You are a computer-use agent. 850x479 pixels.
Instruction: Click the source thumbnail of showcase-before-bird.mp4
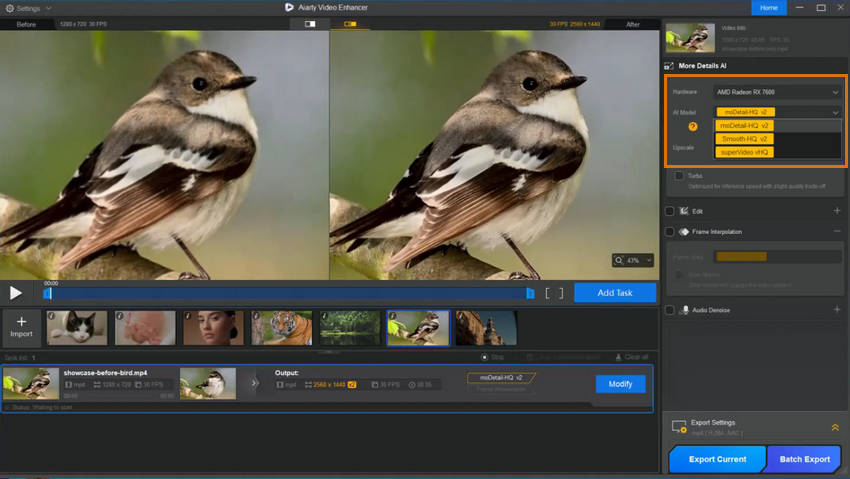click(31, 384)
